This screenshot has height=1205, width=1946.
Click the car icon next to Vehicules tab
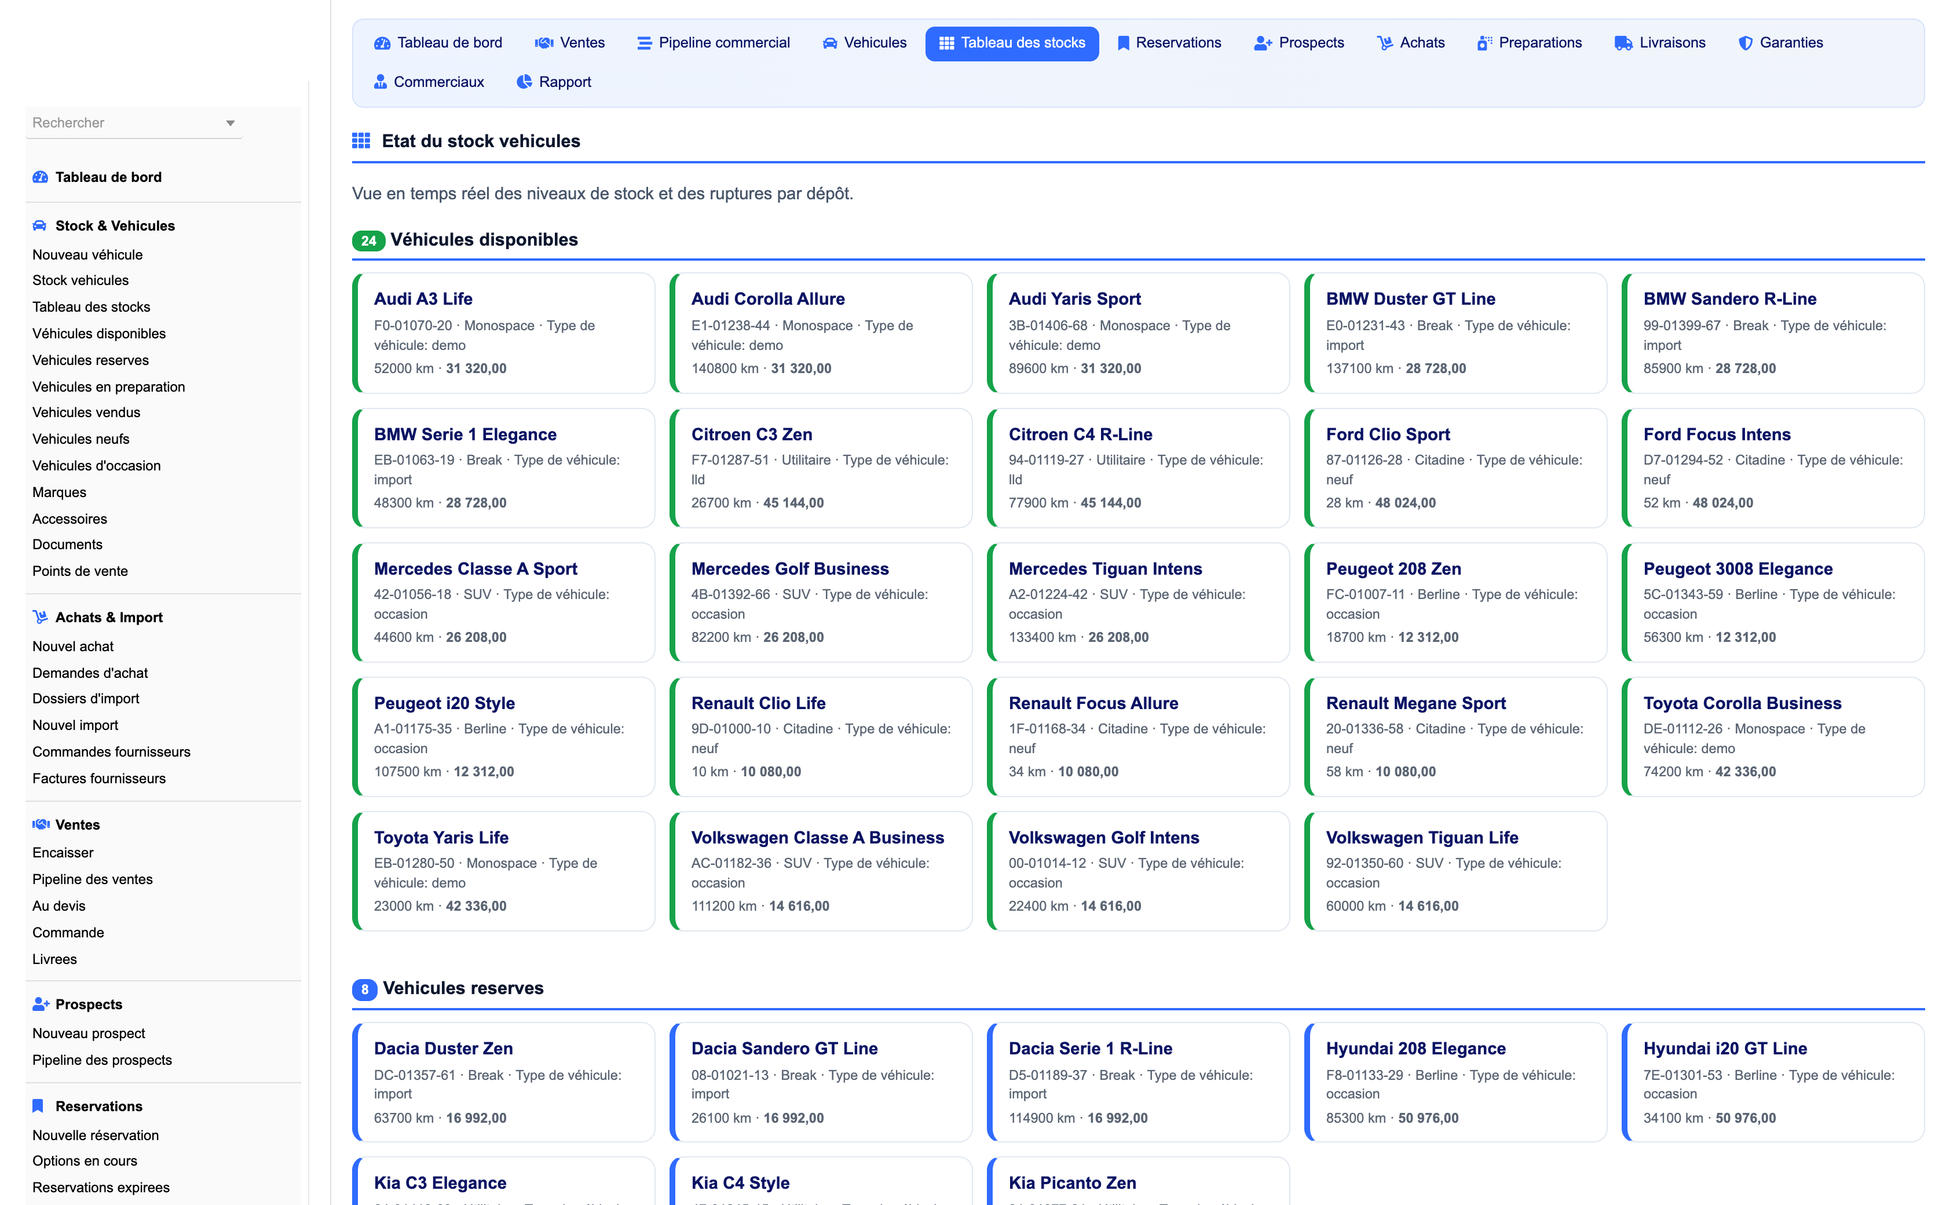tap(830, 43)
